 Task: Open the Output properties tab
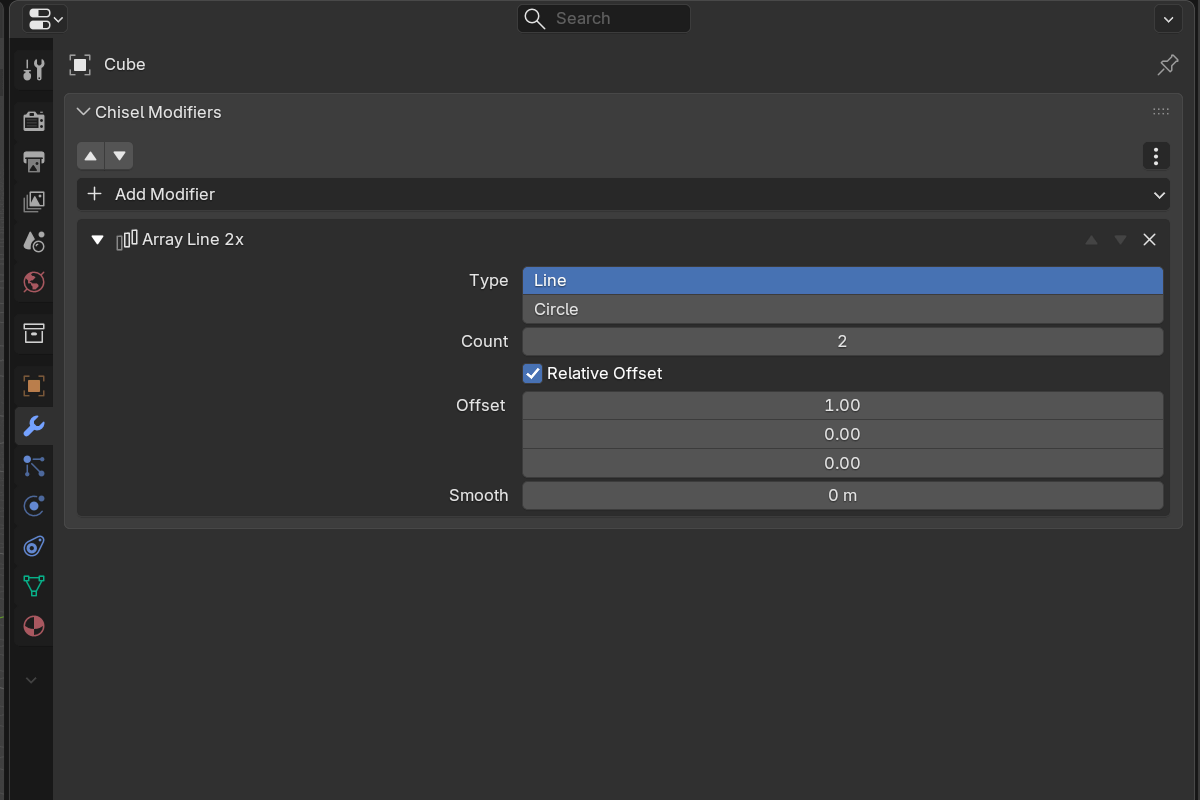click(x=33, y=161)
